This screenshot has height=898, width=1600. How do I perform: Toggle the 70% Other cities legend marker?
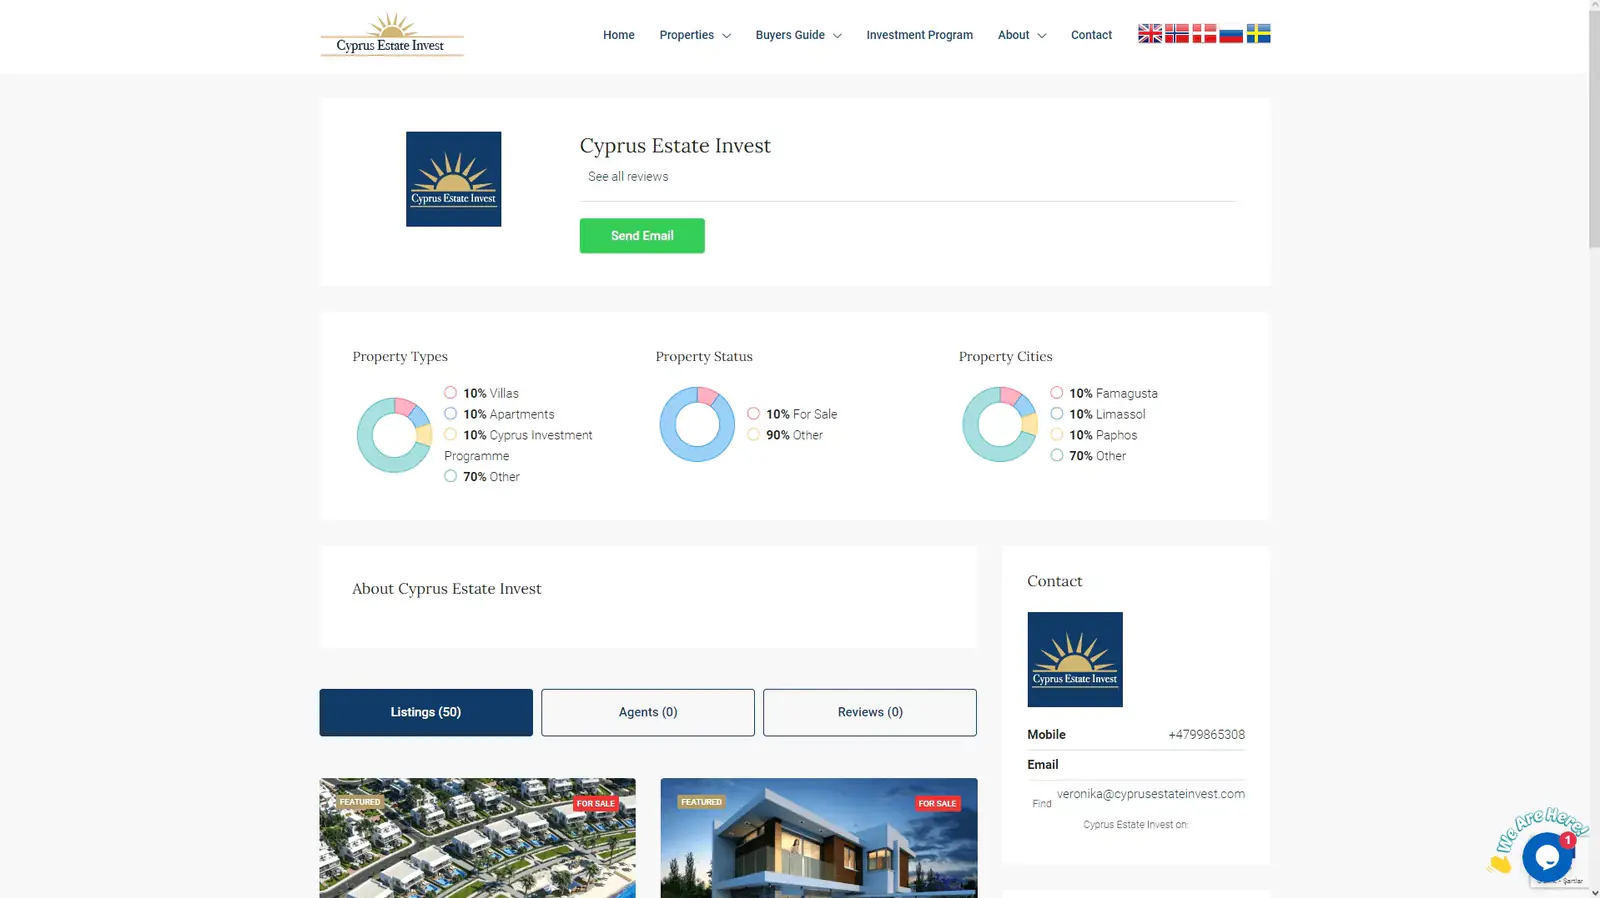point(1056,456)
